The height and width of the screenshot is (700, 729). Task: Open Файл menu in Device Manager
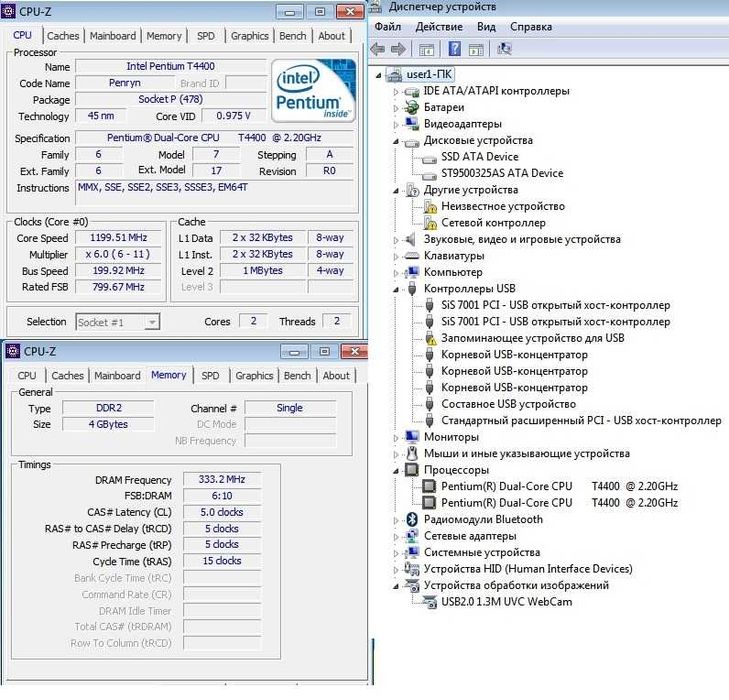[x=388, y=26]
